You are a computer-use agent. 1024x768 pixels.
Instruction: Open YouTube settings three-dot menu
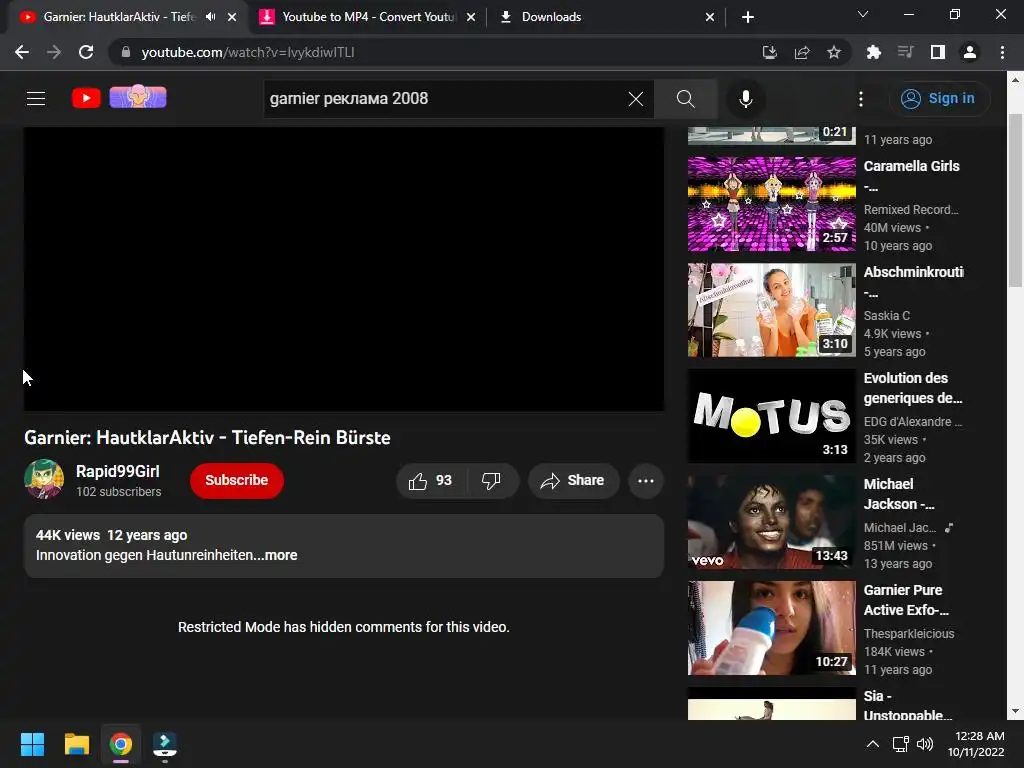click(861, 99)
